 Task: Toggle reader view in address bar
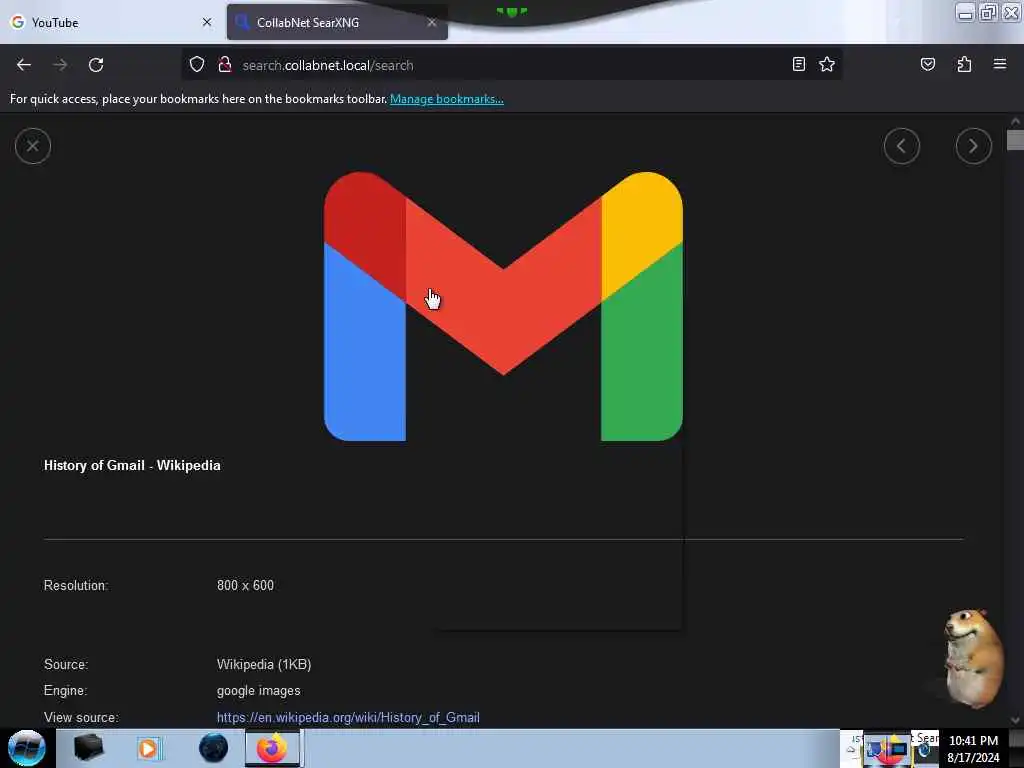pyautogui.click(x=798, y=64)
